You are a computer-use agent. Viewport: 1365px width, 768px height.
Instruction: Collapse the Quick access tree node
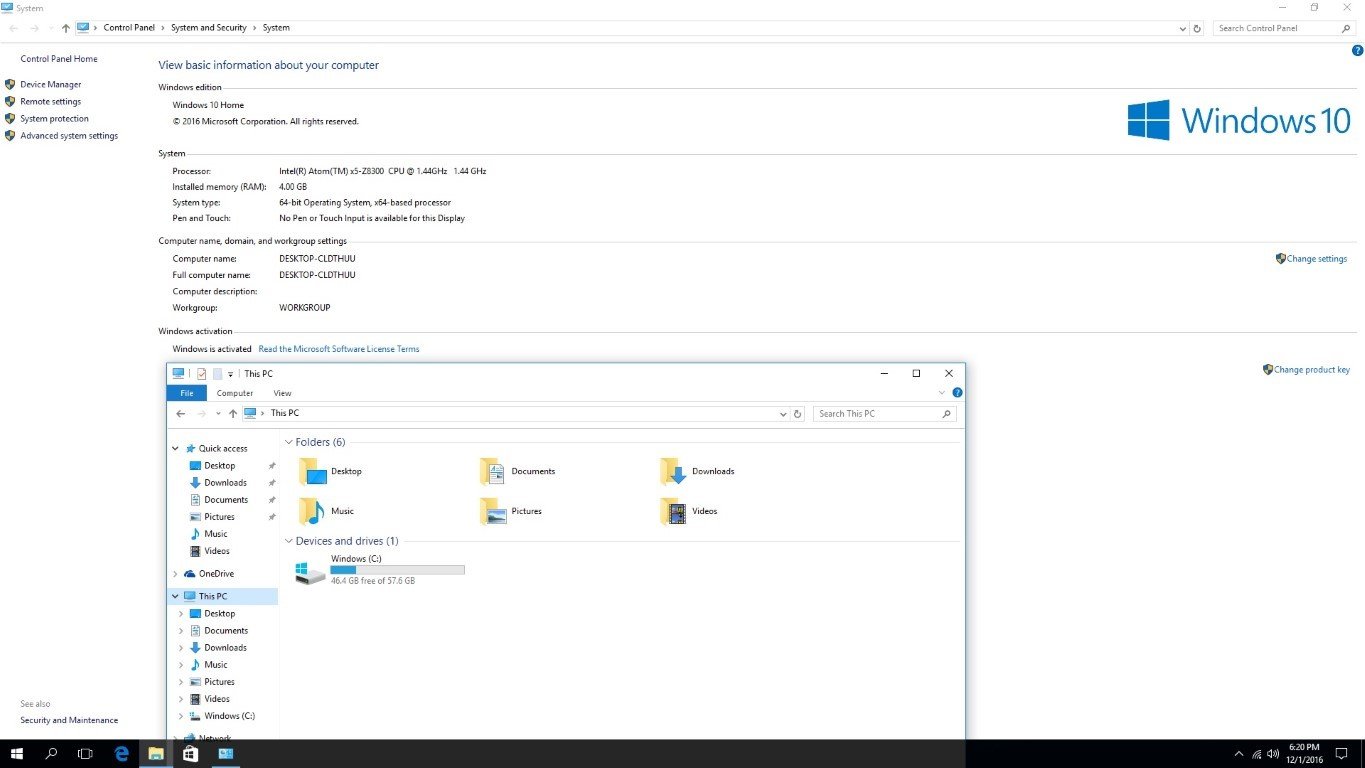click(x=176, y=449)
